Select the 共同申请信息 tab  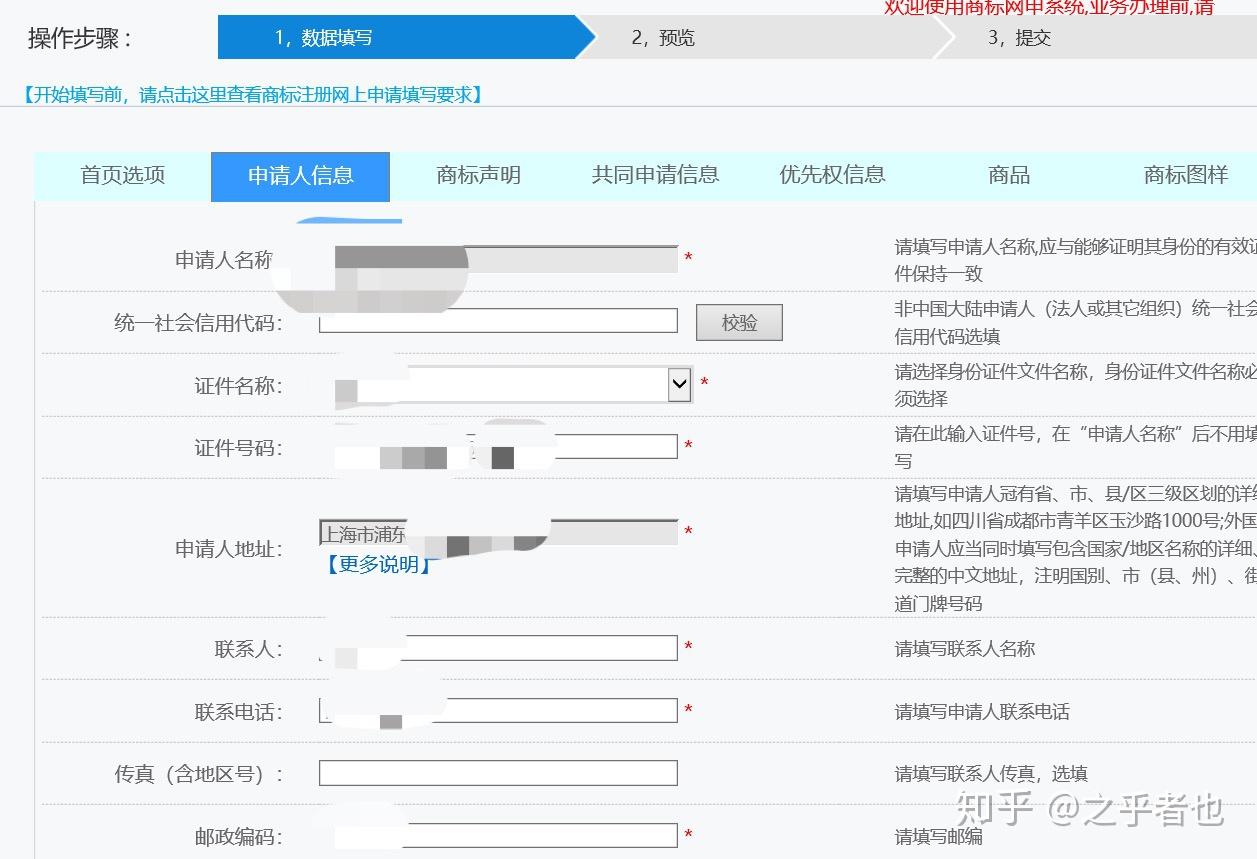click(x=653, y=175)
